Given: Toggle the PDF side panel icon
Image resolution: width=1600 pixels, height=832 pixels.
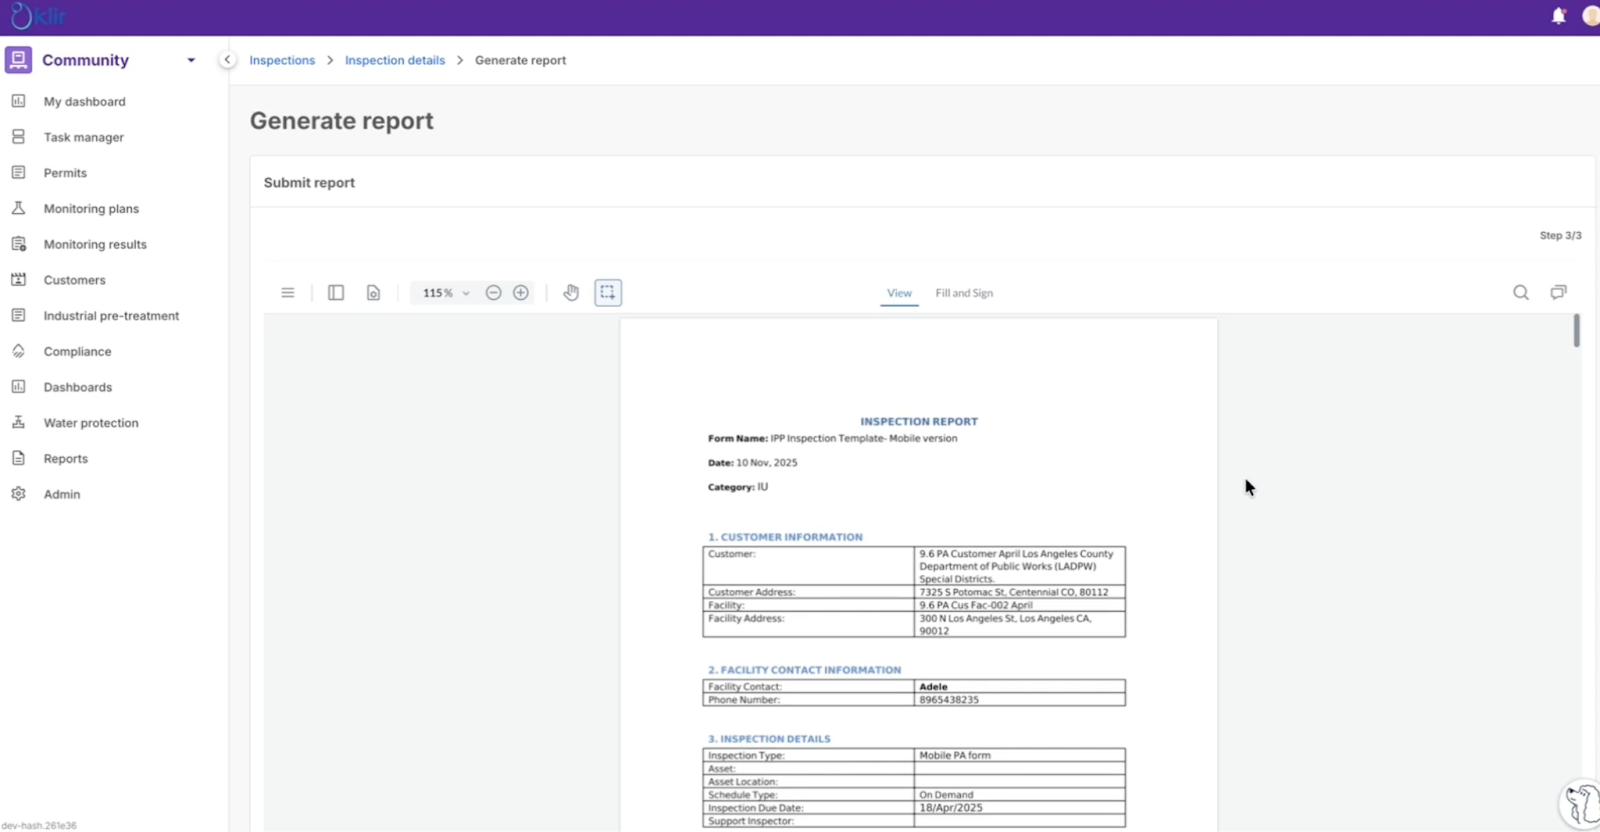Looking at the screenshot, I should pos(336,293).
